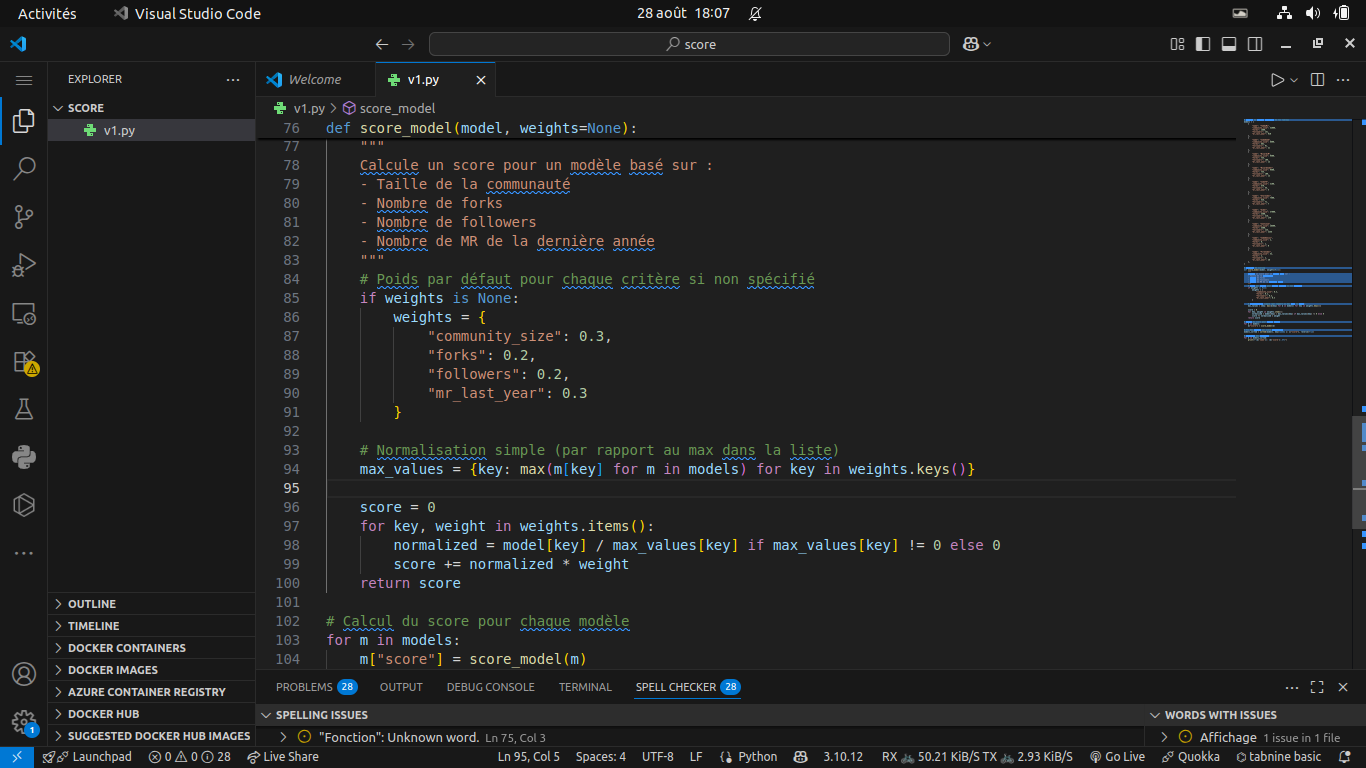Expand the "Fonction" unknown word issue
The height and width of the screenshot is (768, 1366).
[283, 737]
